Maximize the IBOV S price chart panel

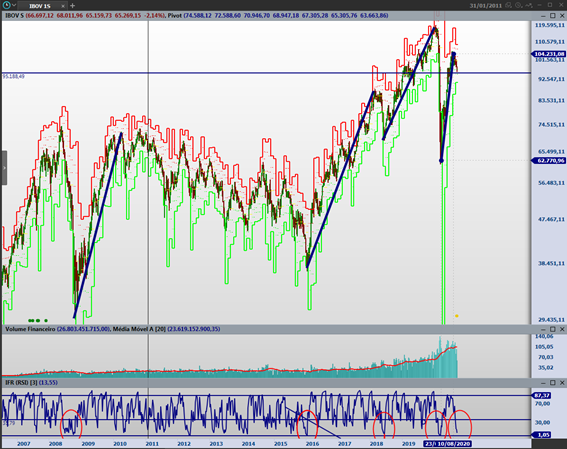(553, 16)
